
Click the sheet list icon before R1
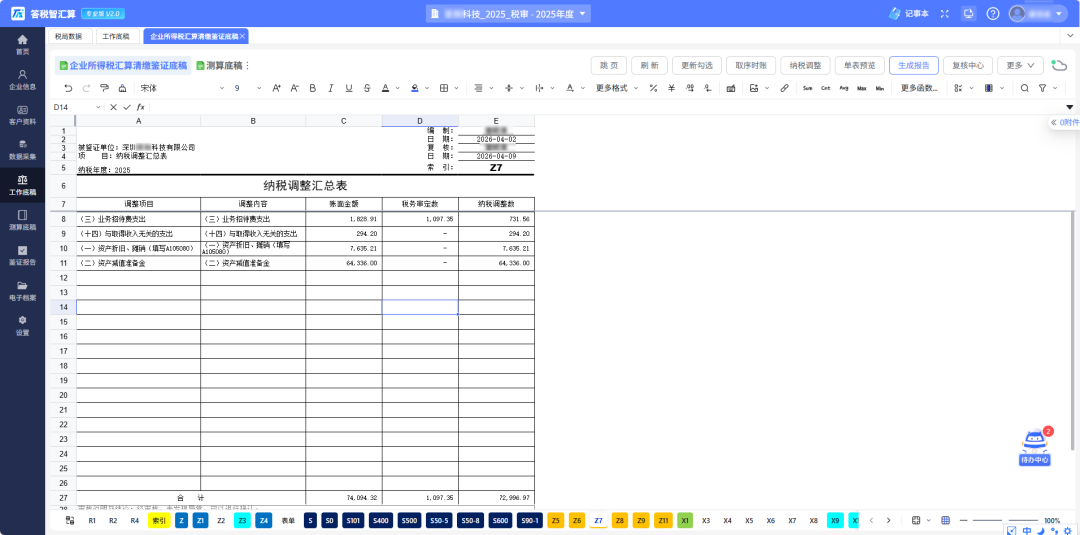coord(70,521)
